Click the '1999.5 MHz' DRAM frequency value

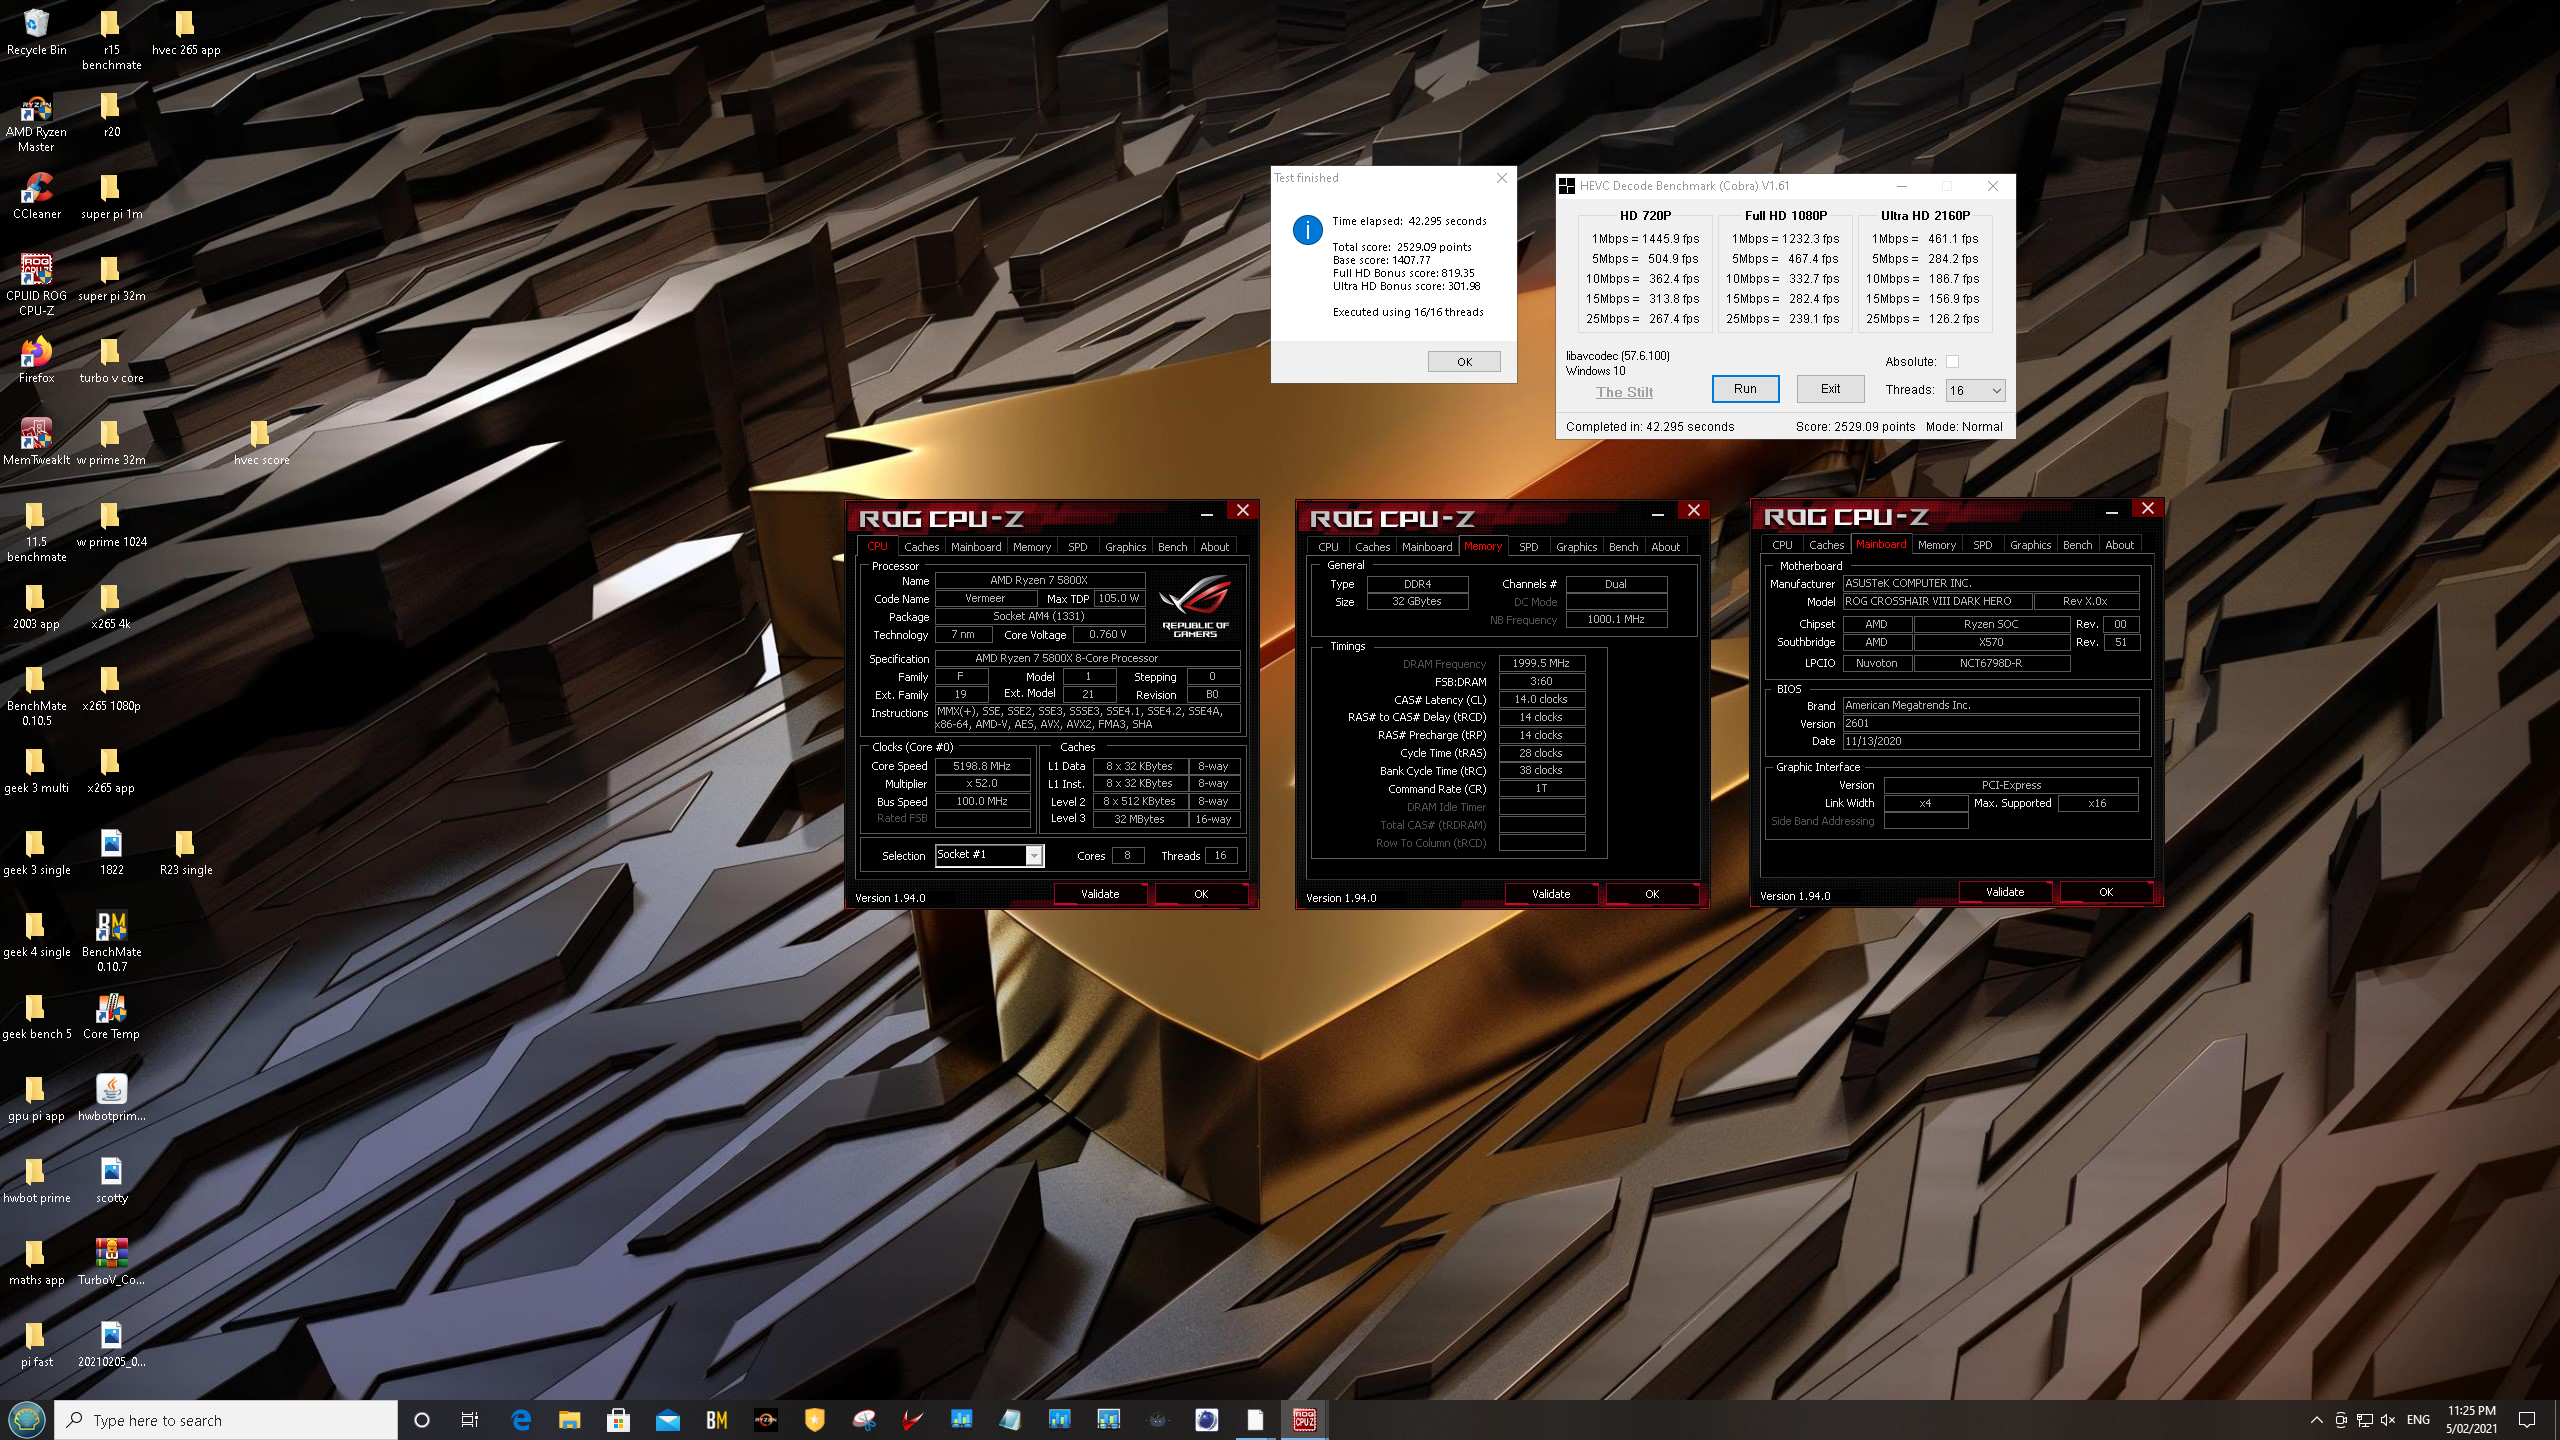tap(1541, 663)
